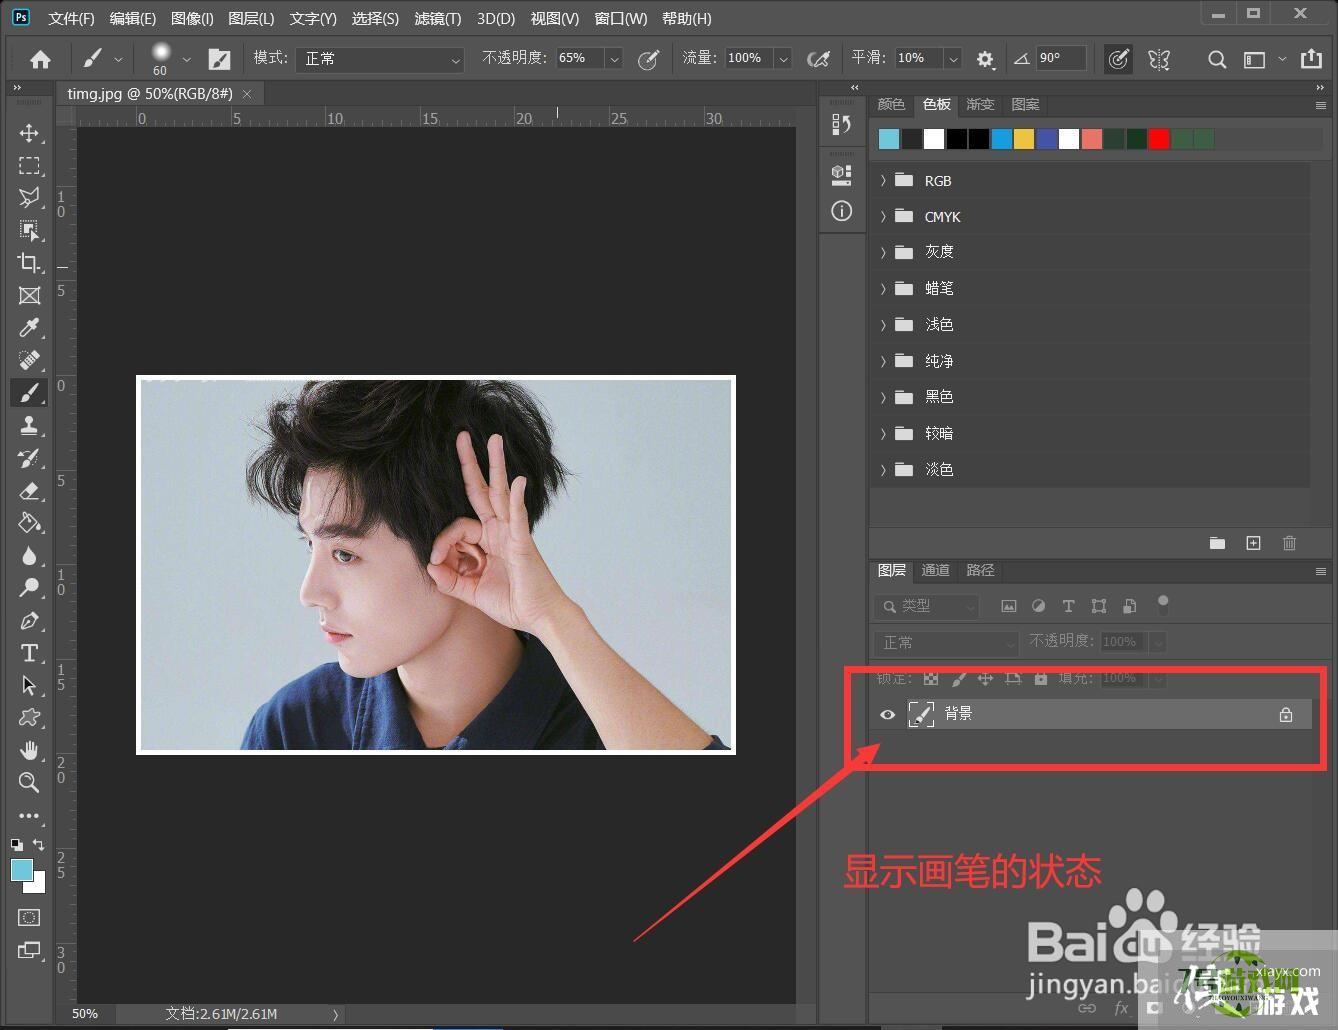The height and width of the screenshot is (1030, 1338).
Task: Click the brush angle 90° field
Action: [1061, 59]
